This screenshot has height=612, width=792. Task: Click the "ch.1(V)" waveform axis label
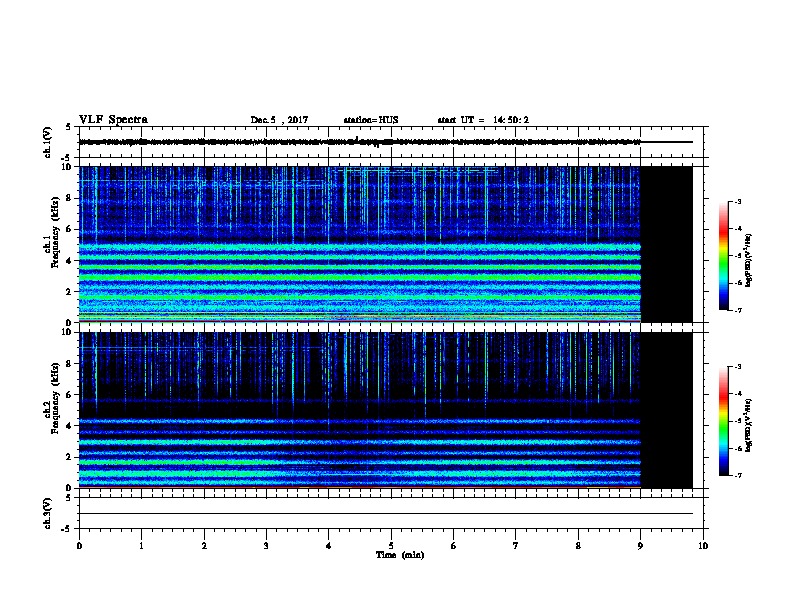point(47,142)
